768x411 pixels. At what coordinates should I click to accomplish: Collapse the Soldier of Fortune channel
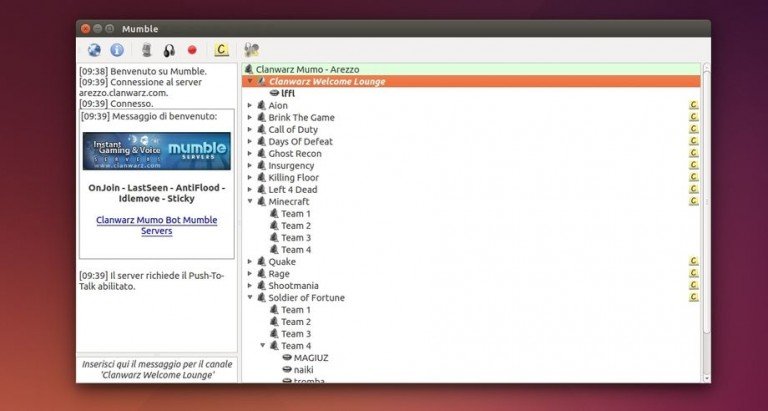pyautogui.click(x=250, y=297)
